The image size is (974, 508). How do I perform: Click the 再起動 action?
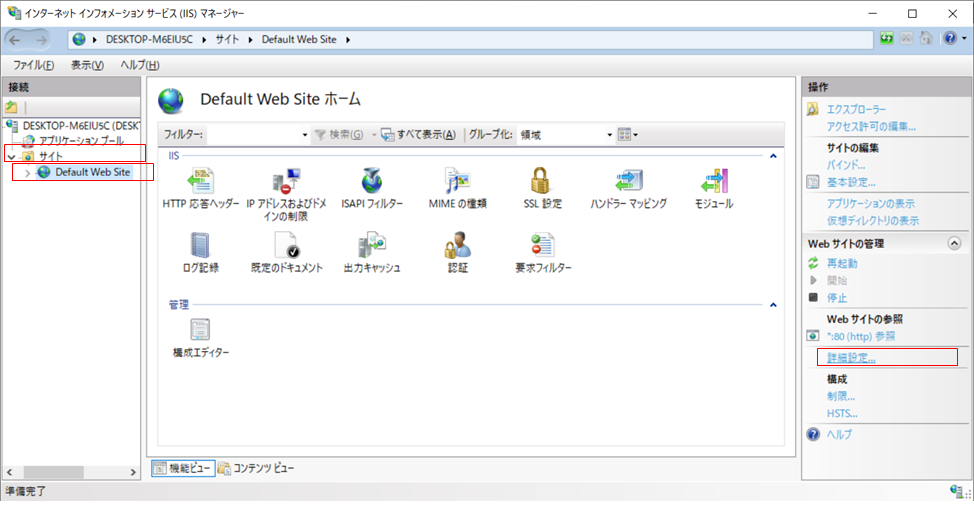tap(842, 263)
